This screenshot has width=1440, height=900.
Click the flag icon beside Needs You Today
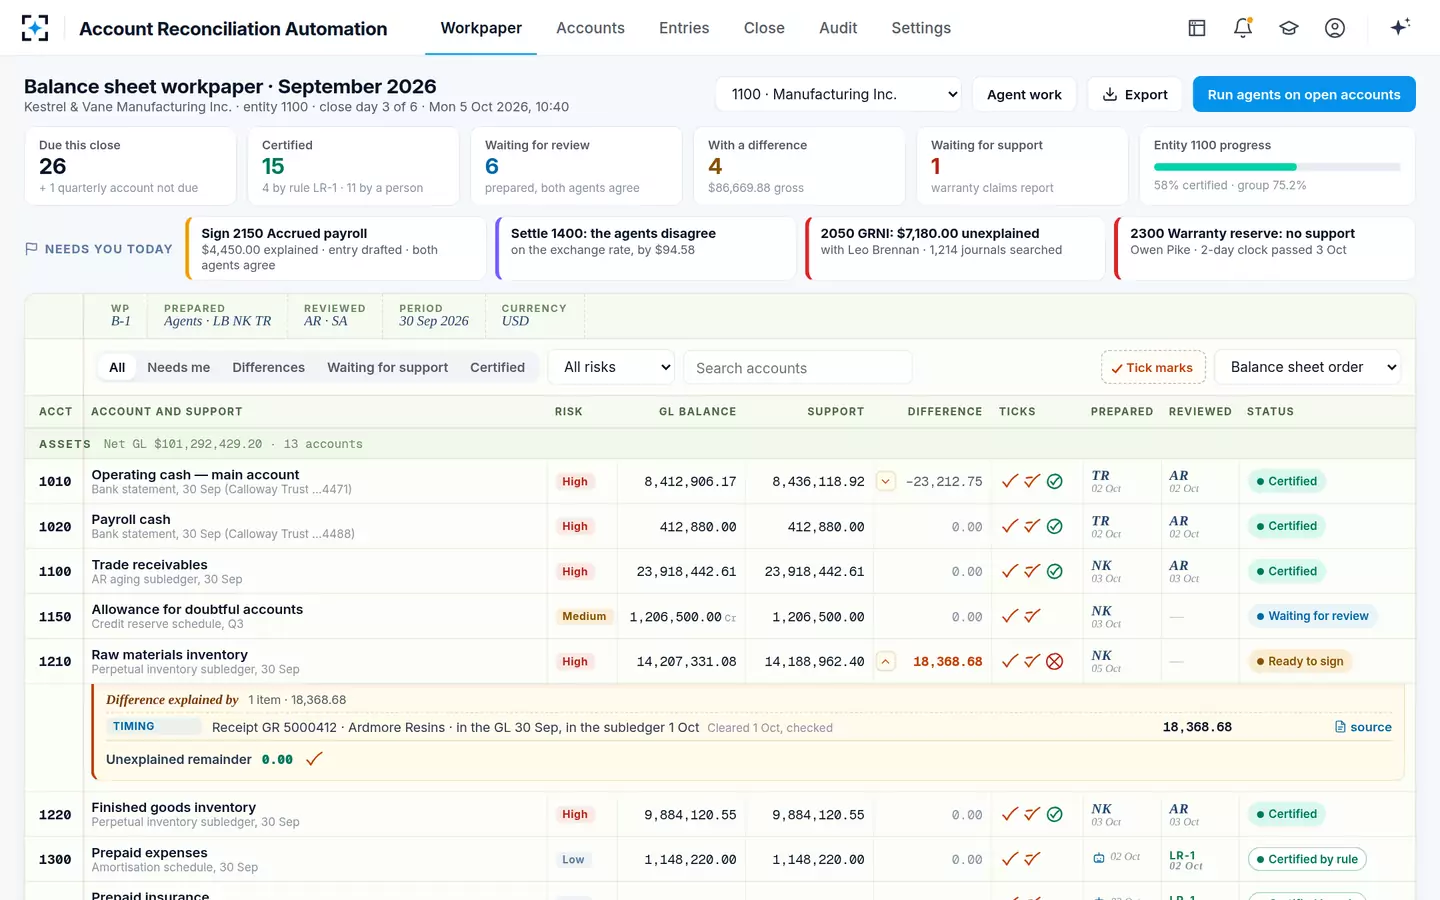(31, 249)
